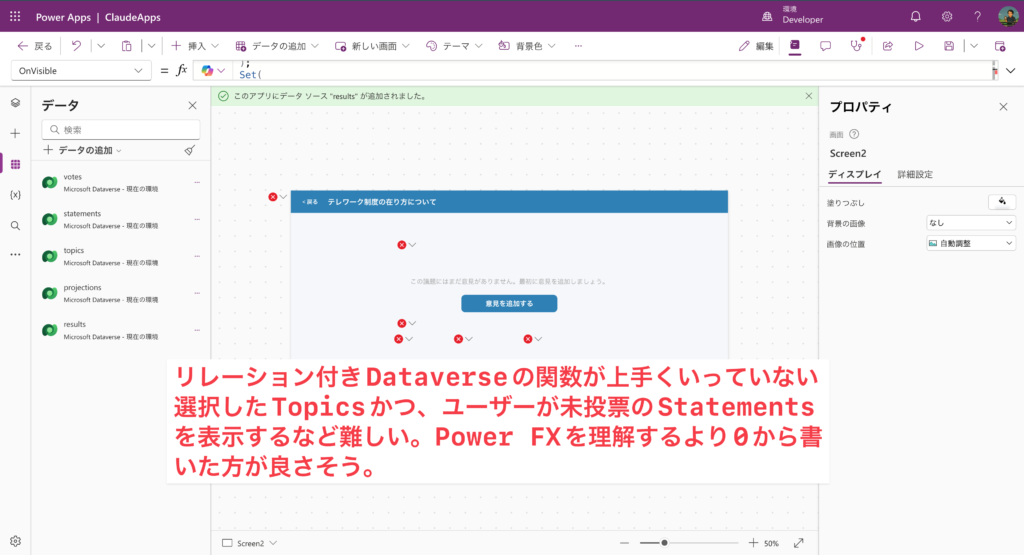Click the Share icon in toolbar
Screen dimensions: 1024x555
[x=887, y=46]
